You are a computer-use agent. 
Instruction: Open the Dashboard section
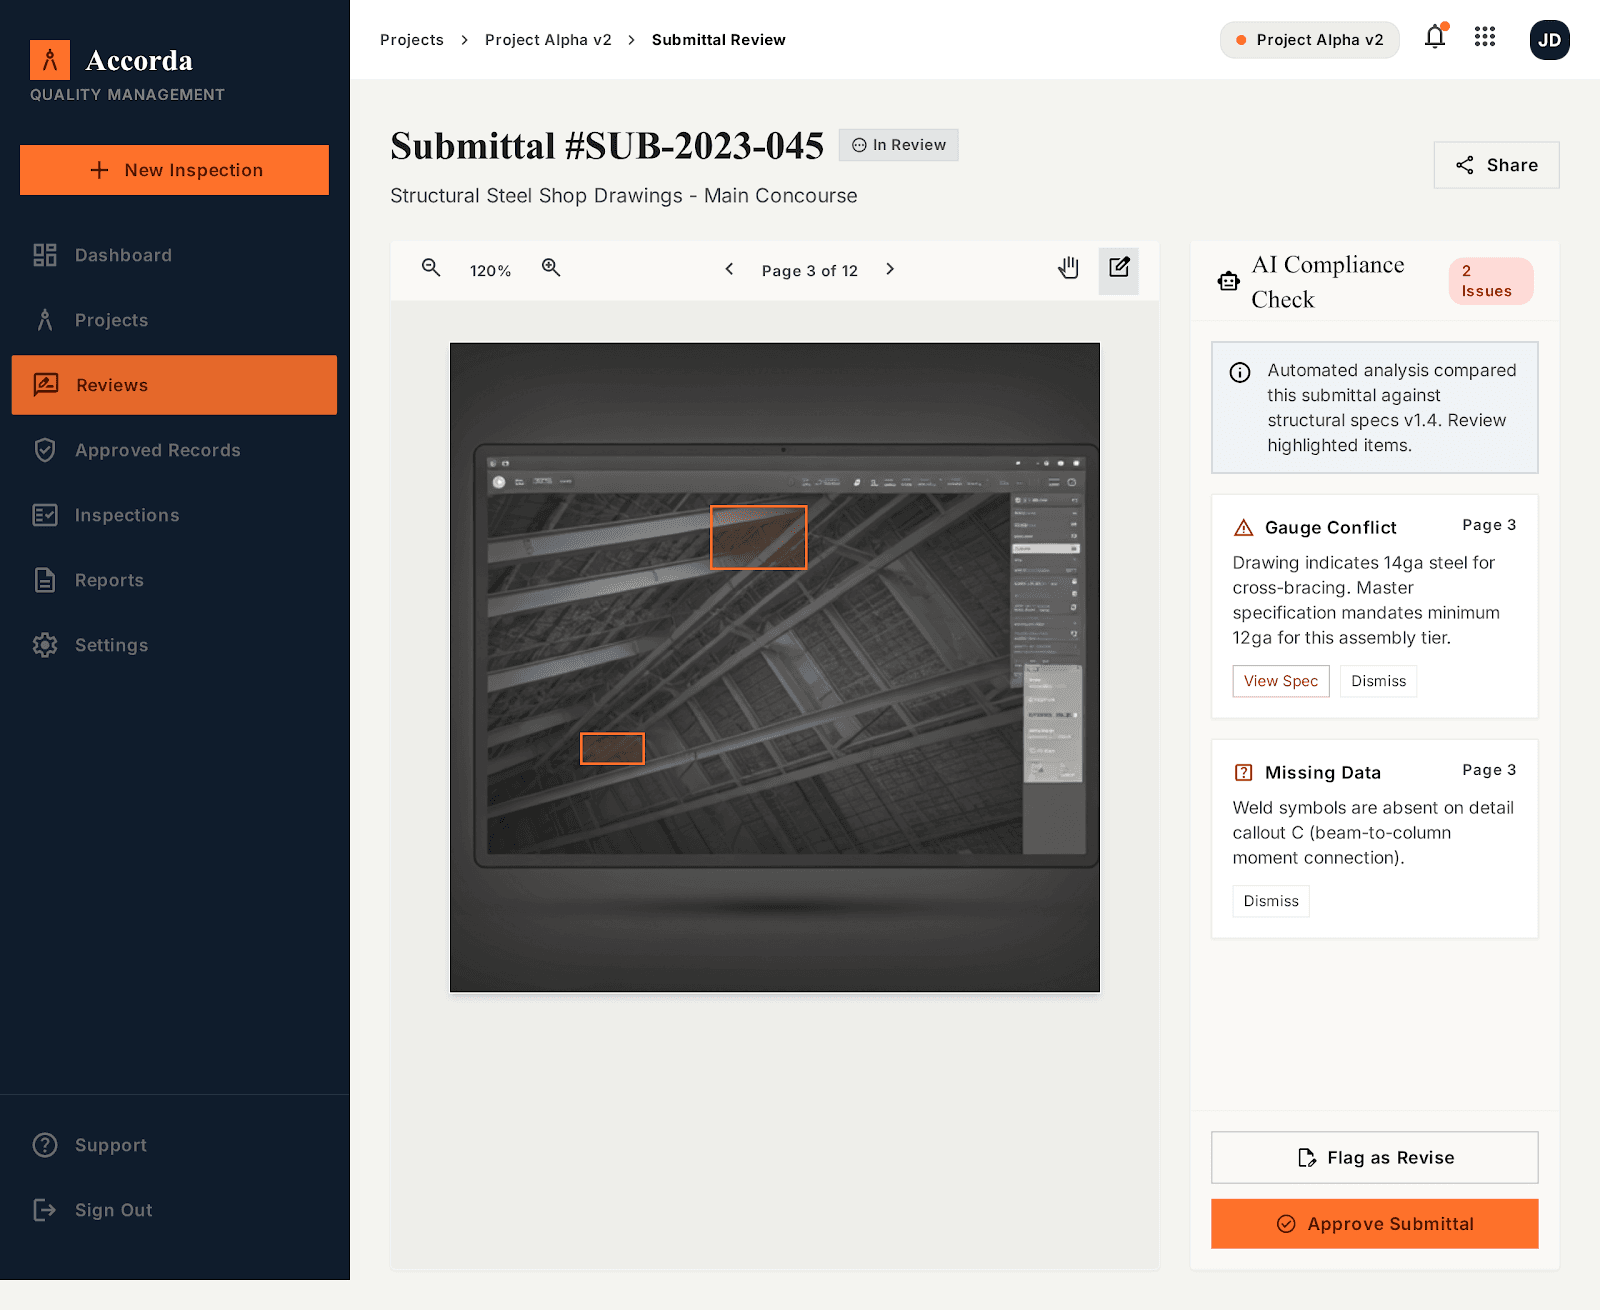(x=174, y=255)
